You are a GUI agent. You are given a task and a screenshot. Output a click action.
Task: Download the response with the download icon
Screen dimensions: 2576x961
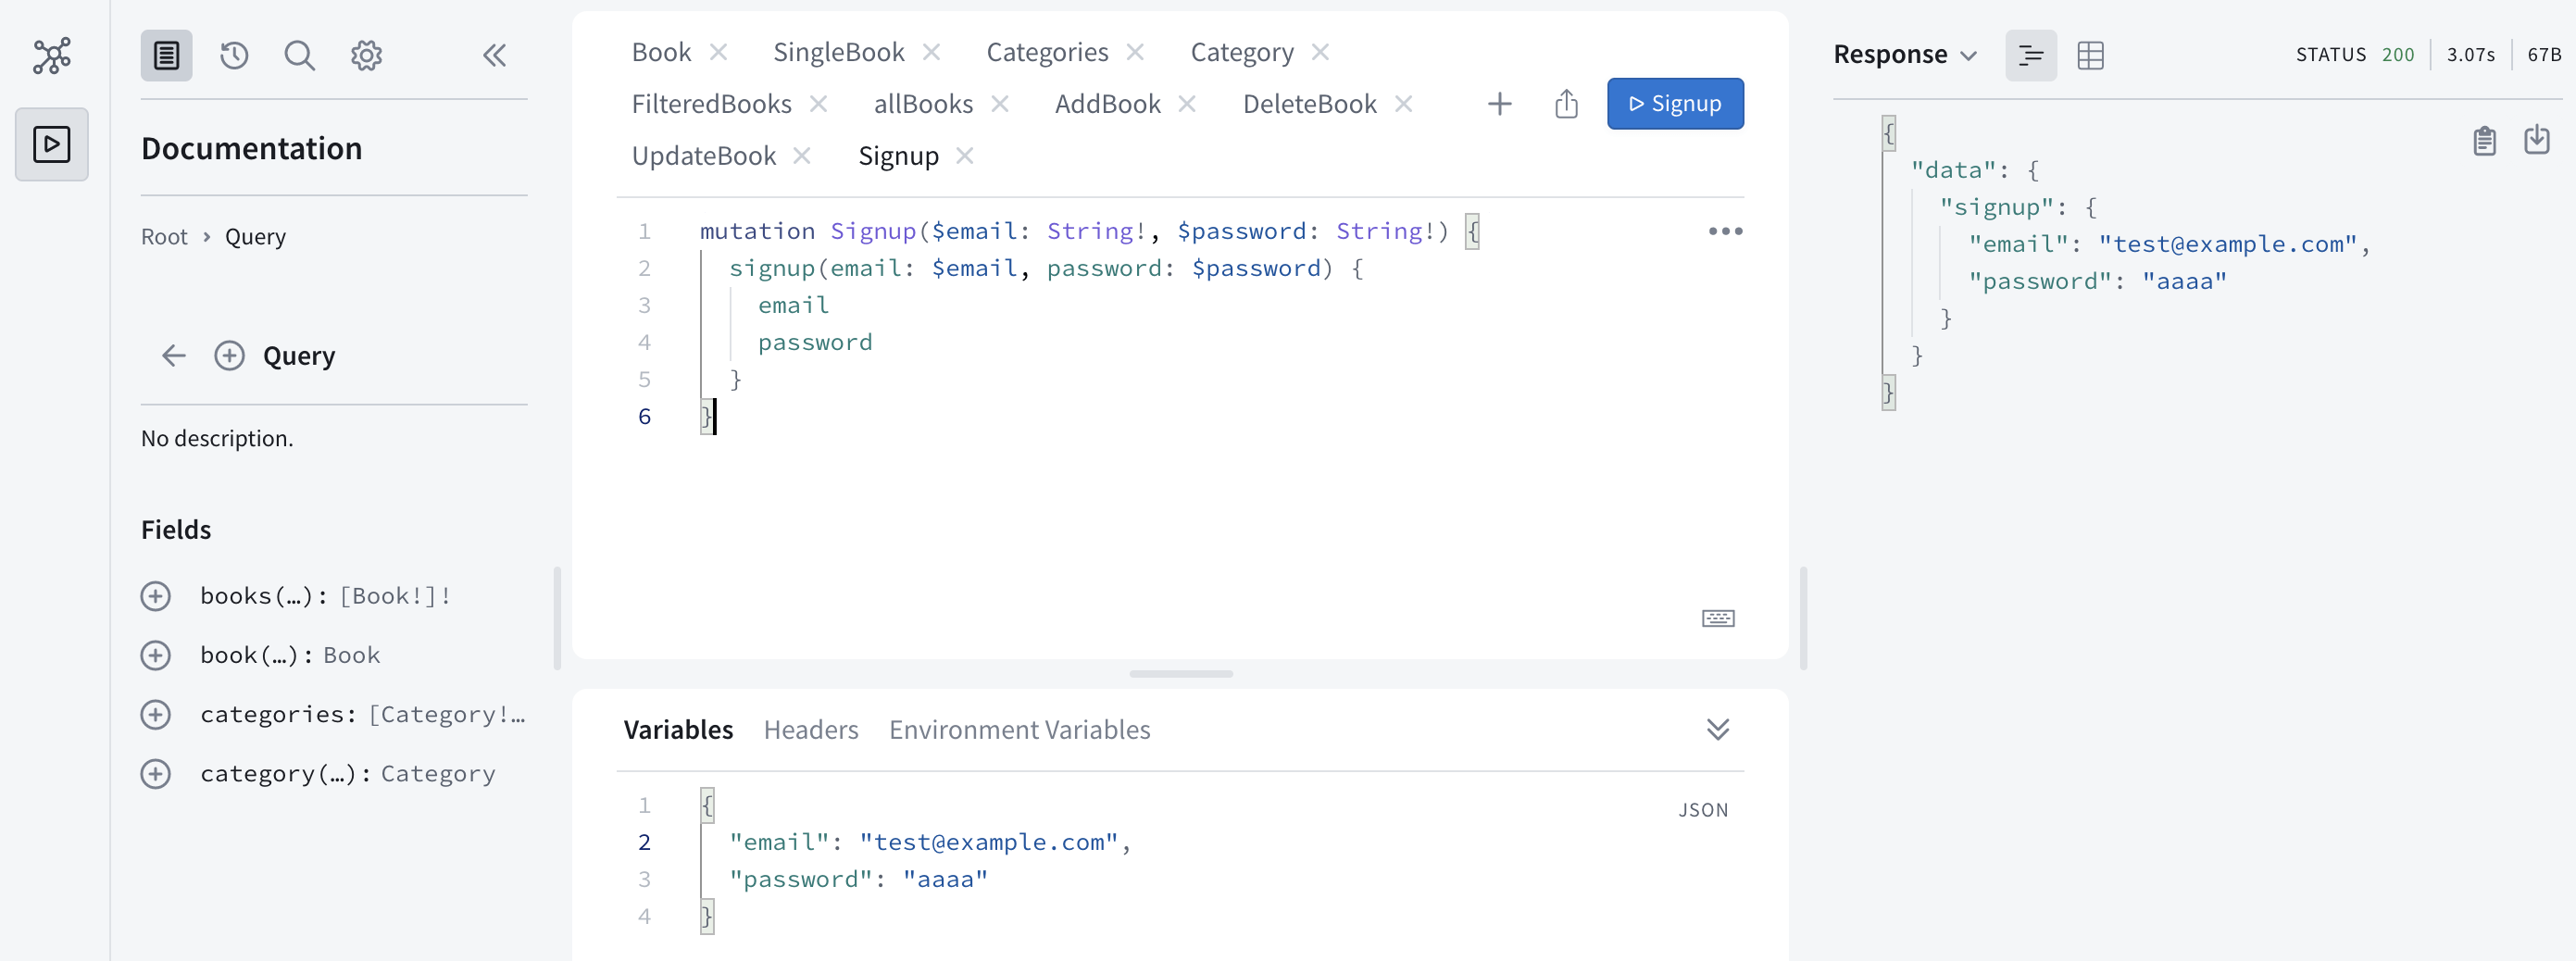2536,139
